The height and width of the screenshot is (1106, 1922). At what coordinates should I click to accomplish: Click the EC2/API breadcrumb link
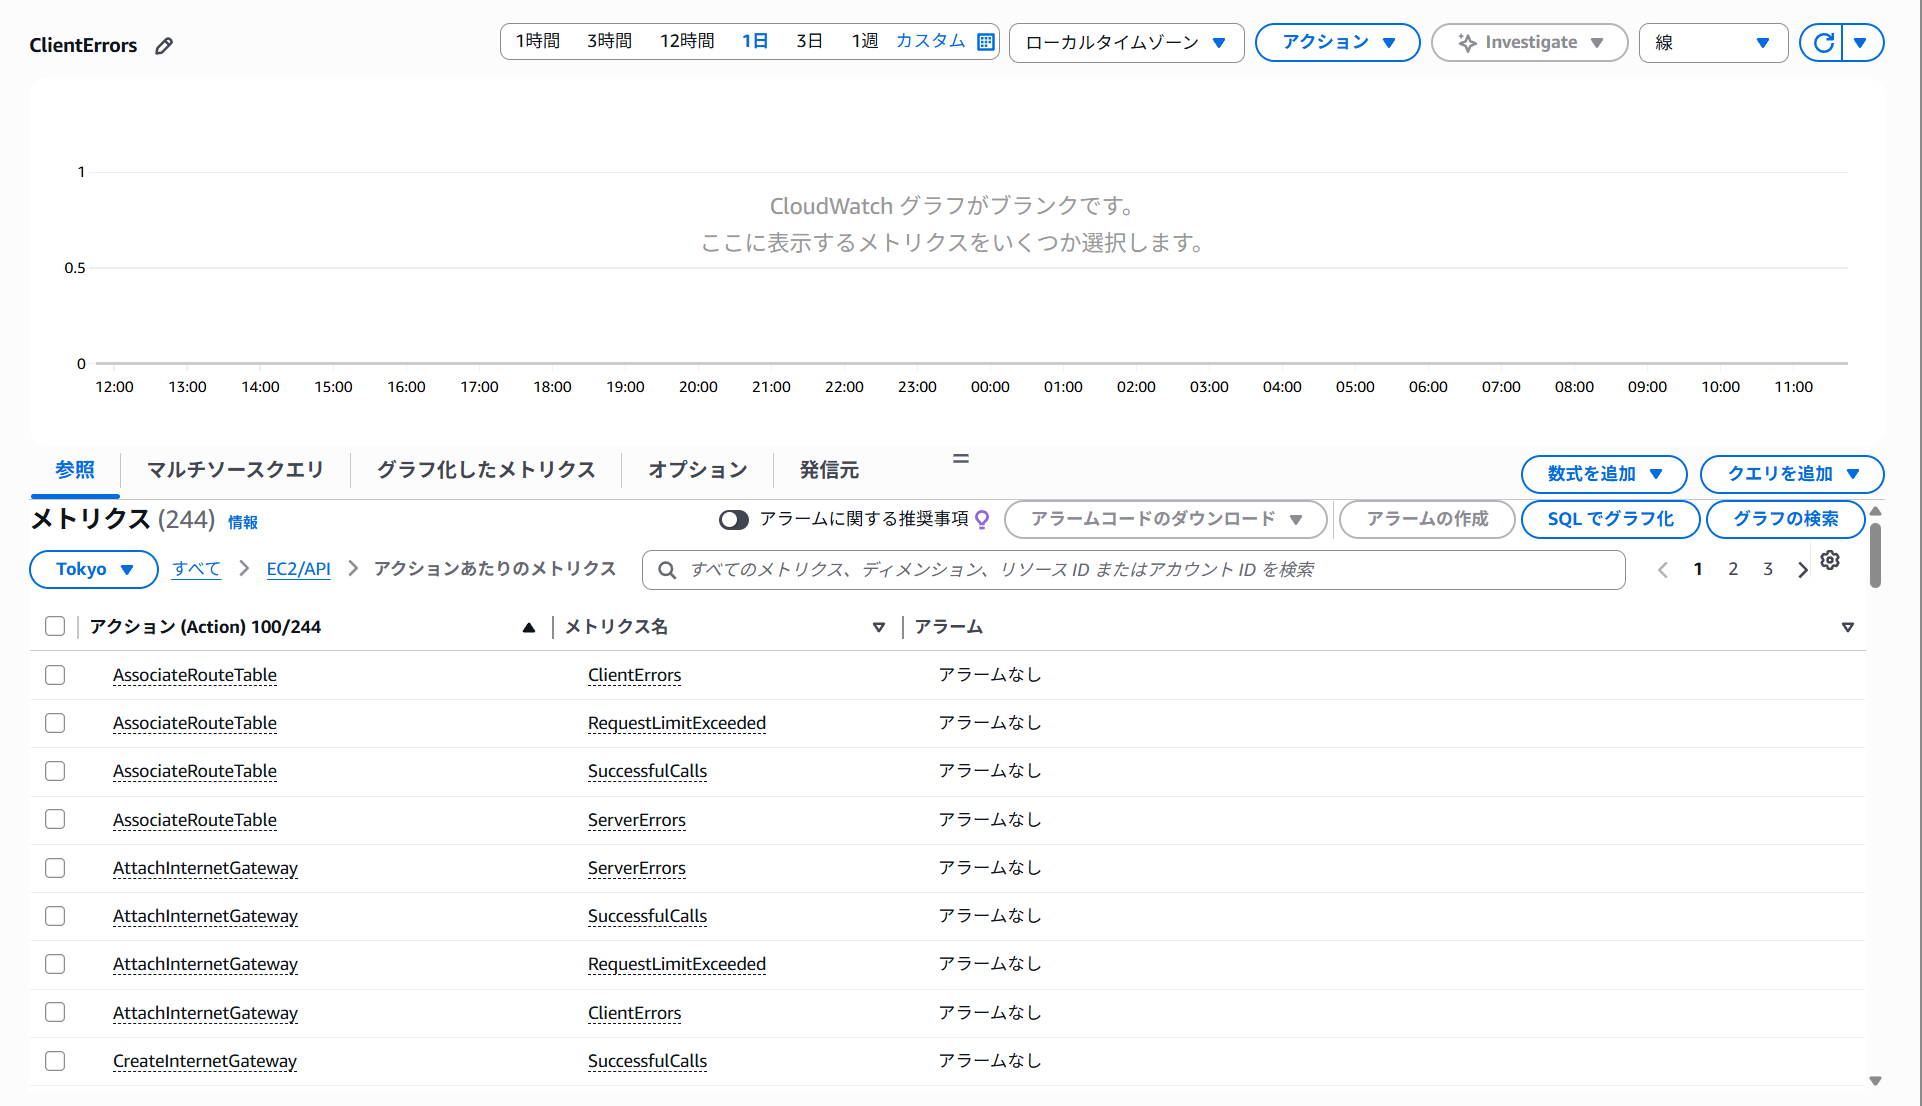pos(298,569)
